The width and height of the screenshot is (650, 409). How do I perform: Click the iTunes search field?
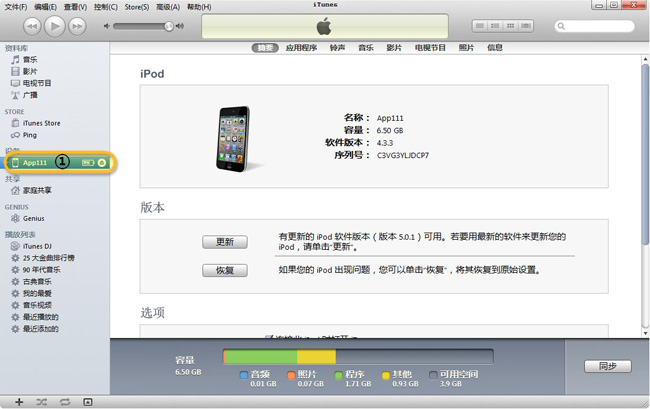[594, 26]
